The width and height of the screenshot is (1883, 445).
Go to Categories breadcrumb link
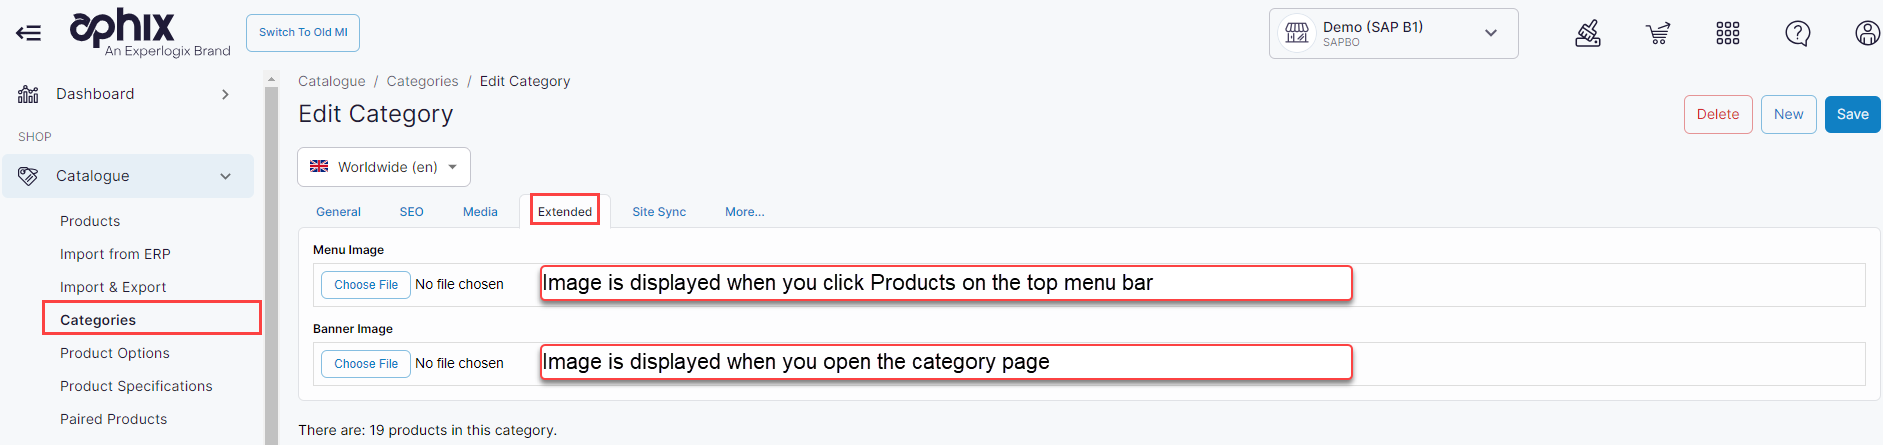point(422,81)
